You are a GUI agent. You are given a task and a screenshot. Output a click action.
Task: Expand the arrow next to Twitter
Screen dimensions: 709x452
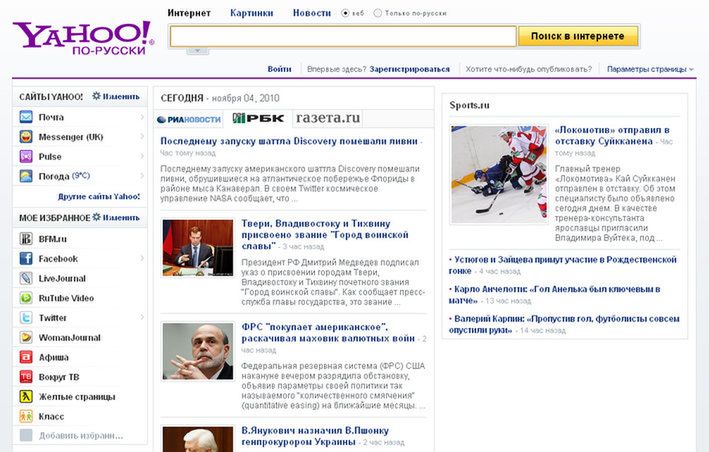pyautogui.click(x=142, y=318)
